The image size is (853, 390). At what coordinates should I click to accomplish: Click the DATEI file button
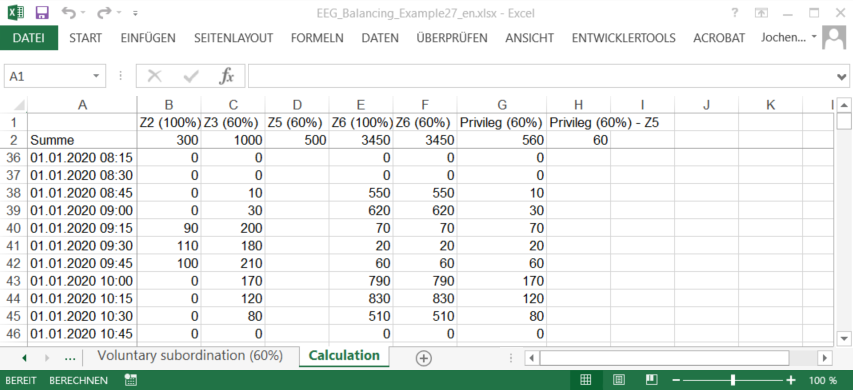click(28, 38)
